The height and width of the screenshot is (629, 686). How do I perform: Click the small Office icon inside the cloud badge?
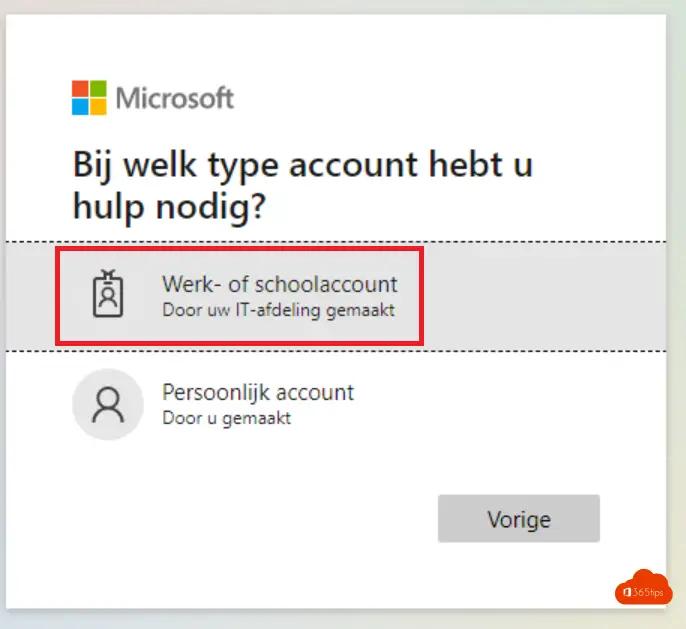coord(627,592)
